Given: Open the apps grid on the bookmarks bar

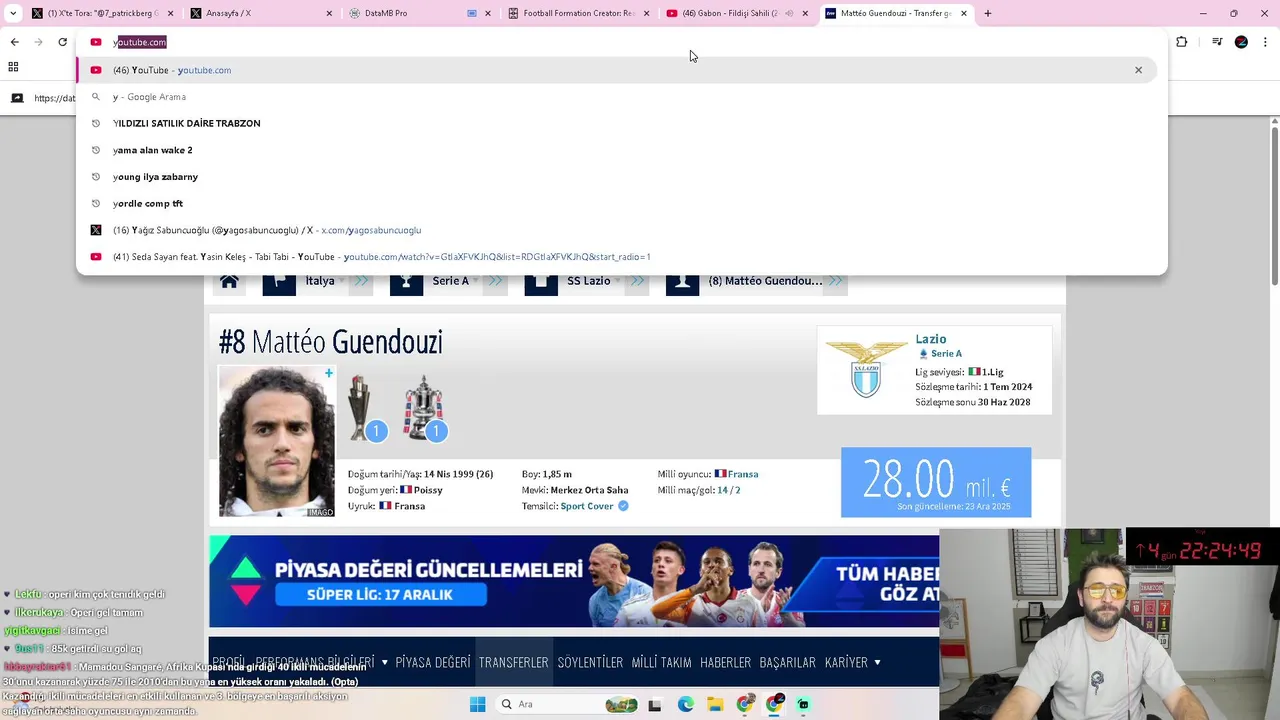Looking at the screenshot, I should pos(13,67).
